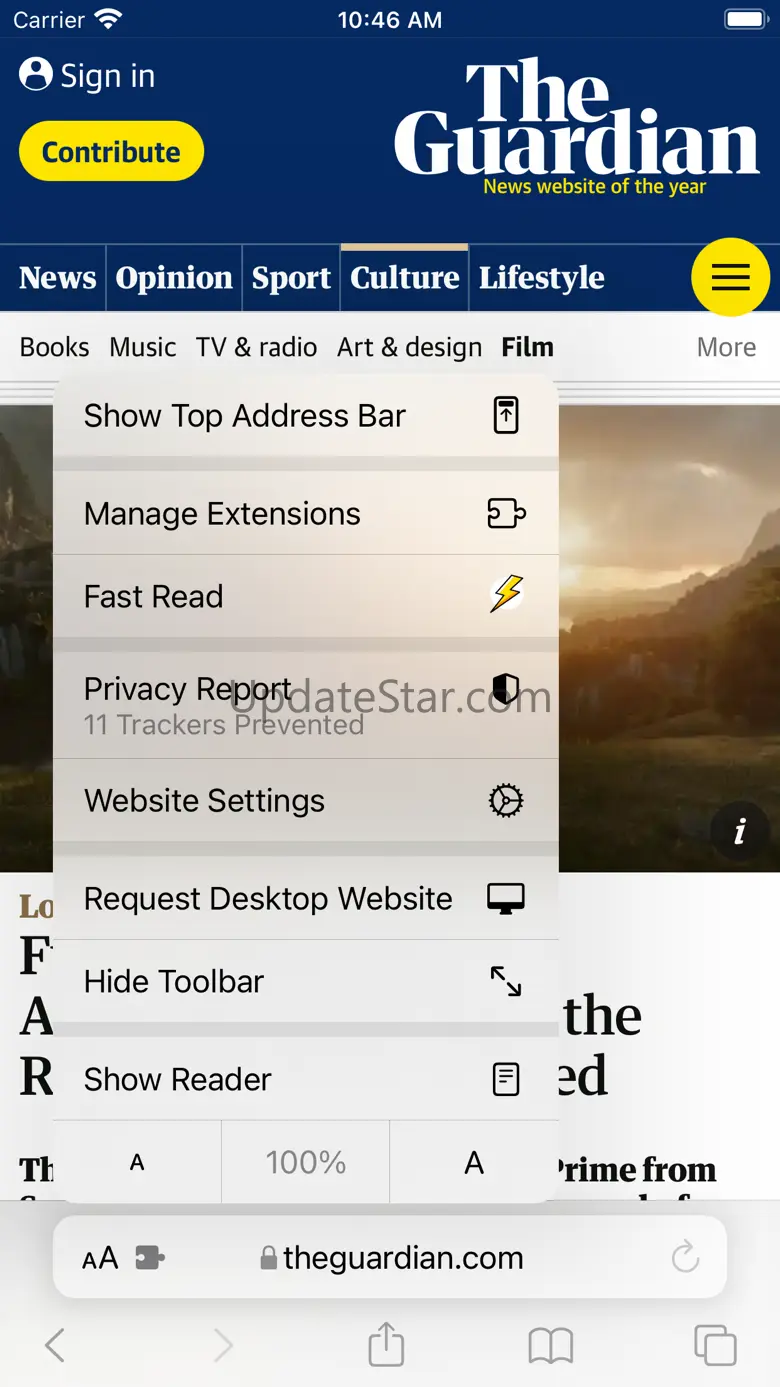Decrease text size with small A
780x1387 pixels.
coord(137,1162)
